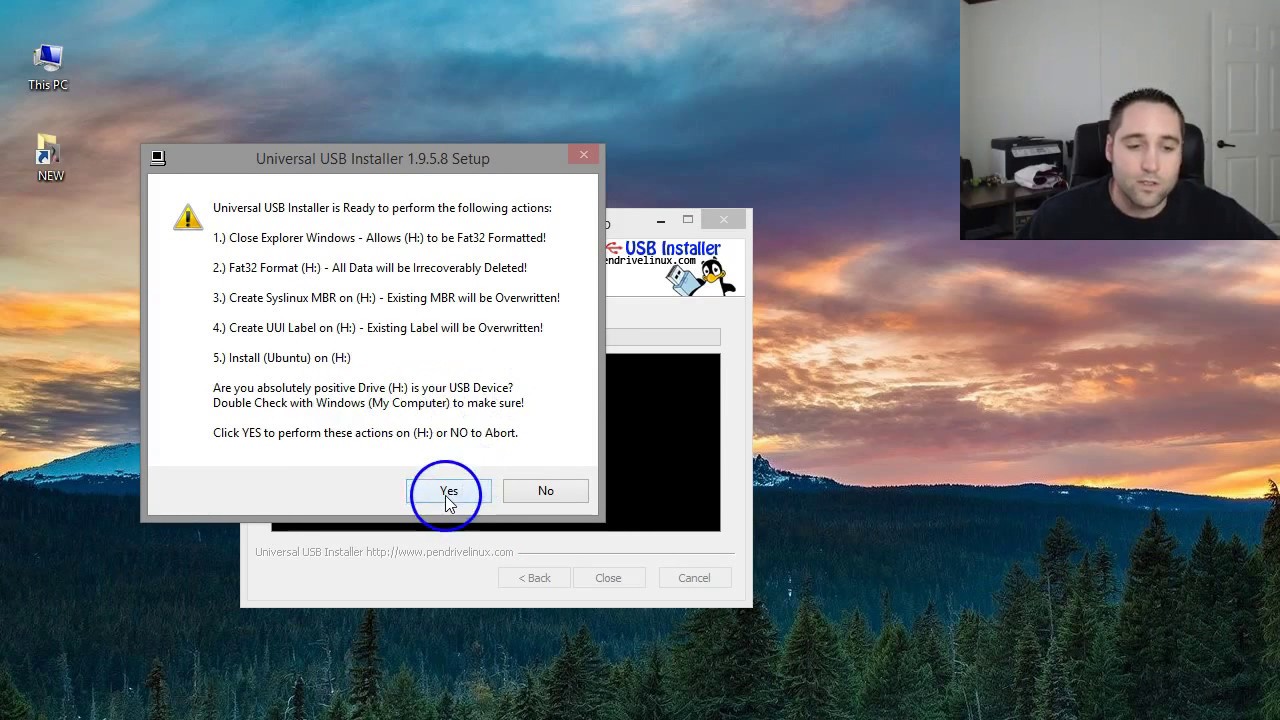1280x720 pixels.
Task: Click the USB Installer penguin logo banner
Action: [676, 267]
